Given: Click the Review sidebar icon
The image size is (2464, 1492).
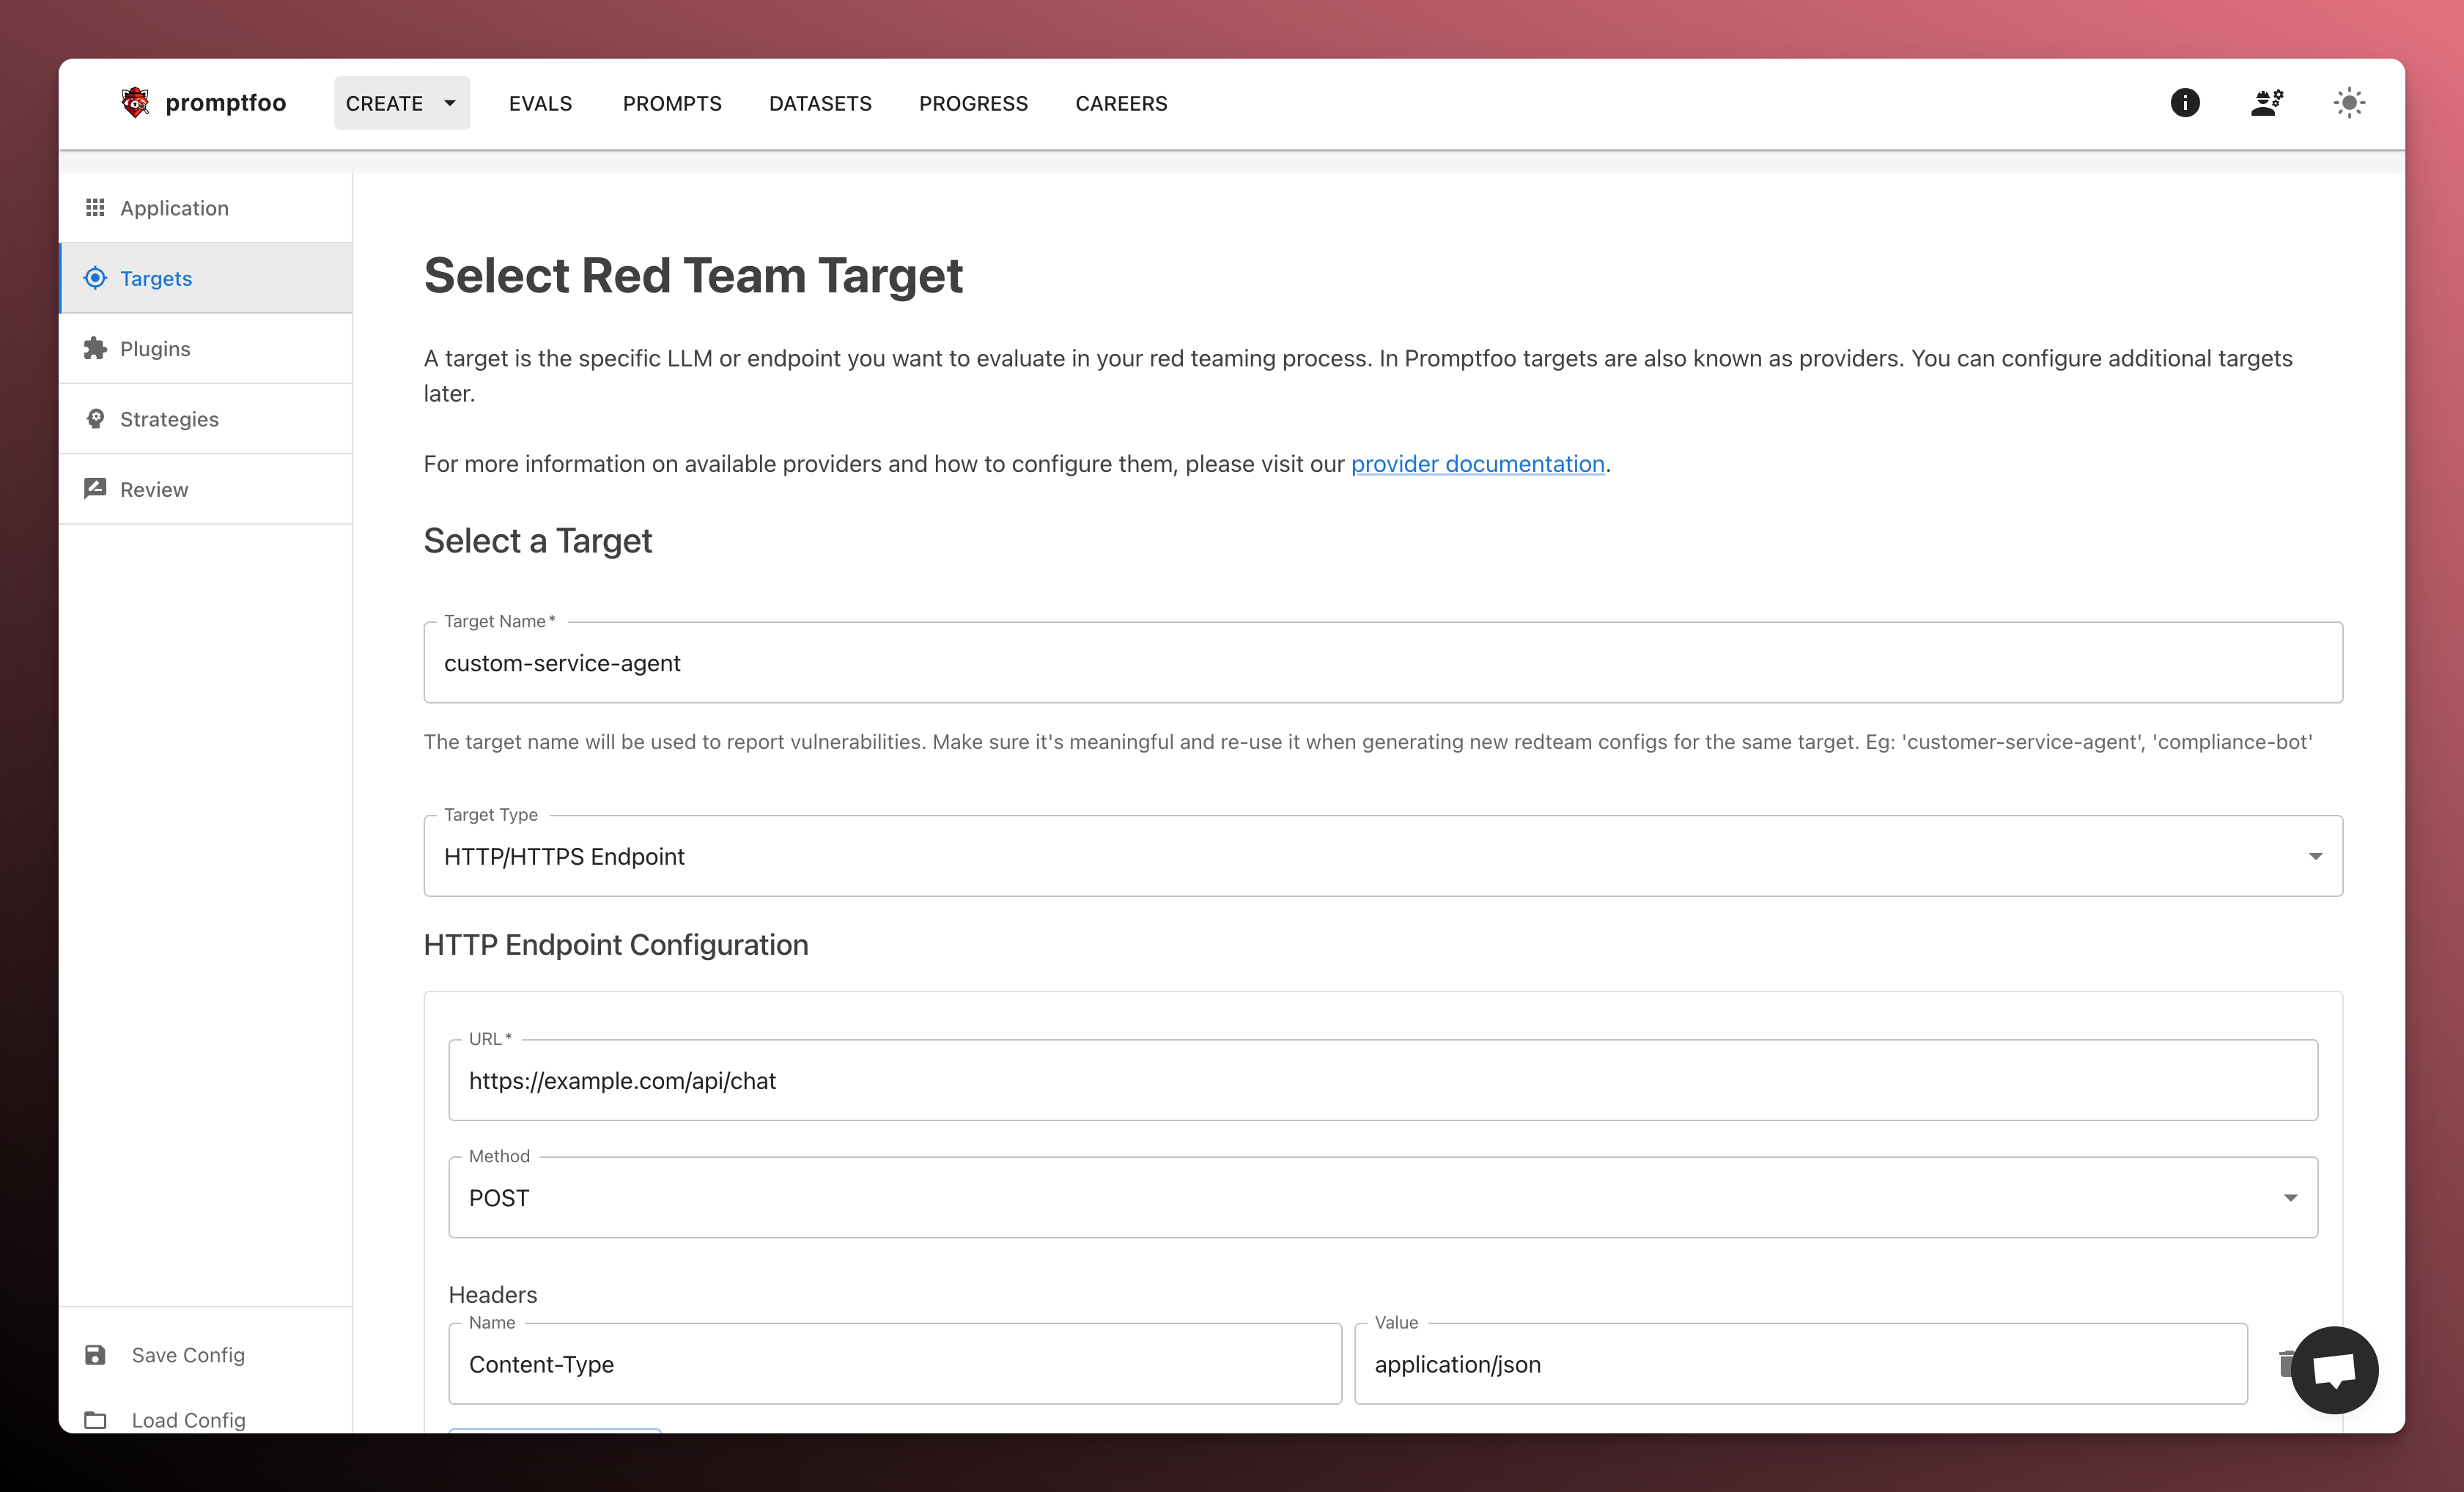Looking at the screenshot, I should pos(95,489).
